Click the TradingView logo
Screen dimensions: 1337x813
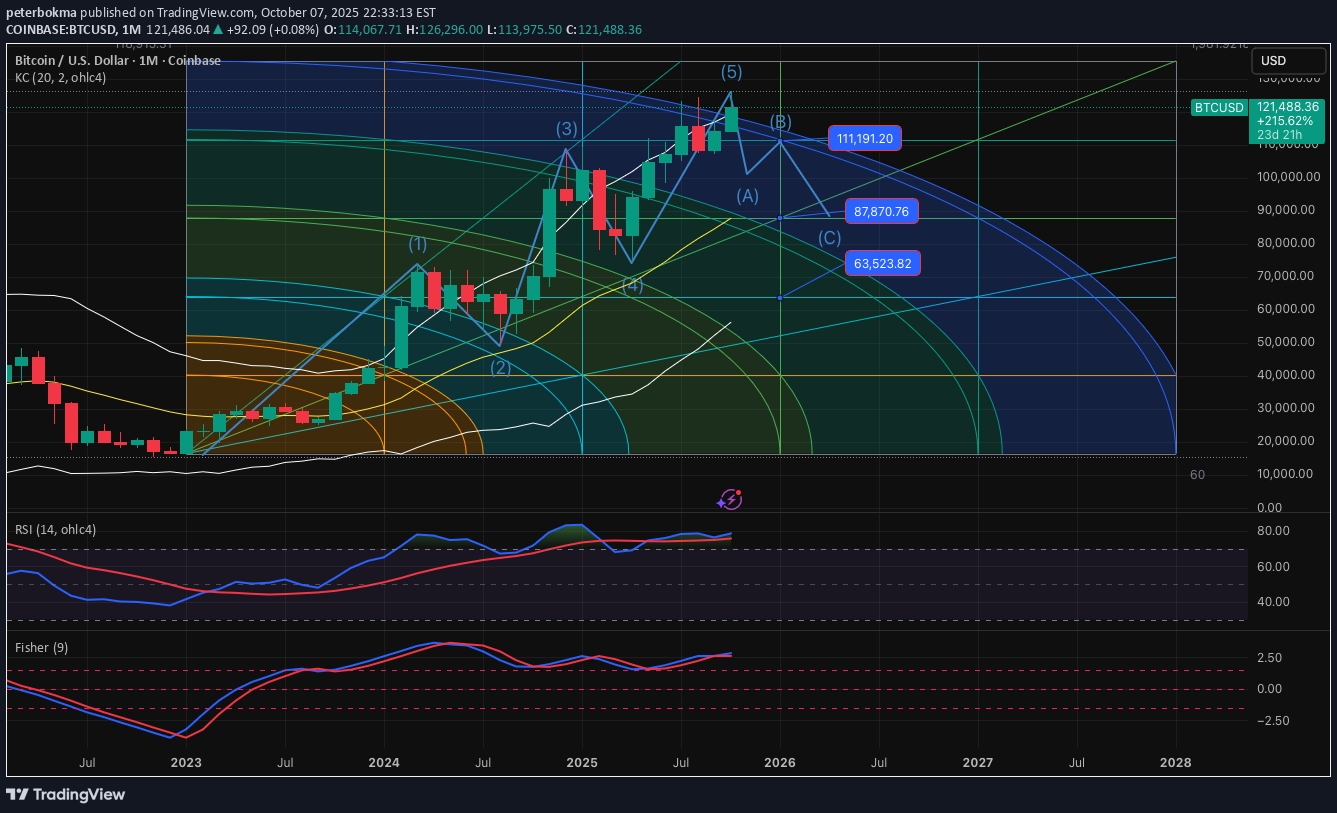(66, 794)
